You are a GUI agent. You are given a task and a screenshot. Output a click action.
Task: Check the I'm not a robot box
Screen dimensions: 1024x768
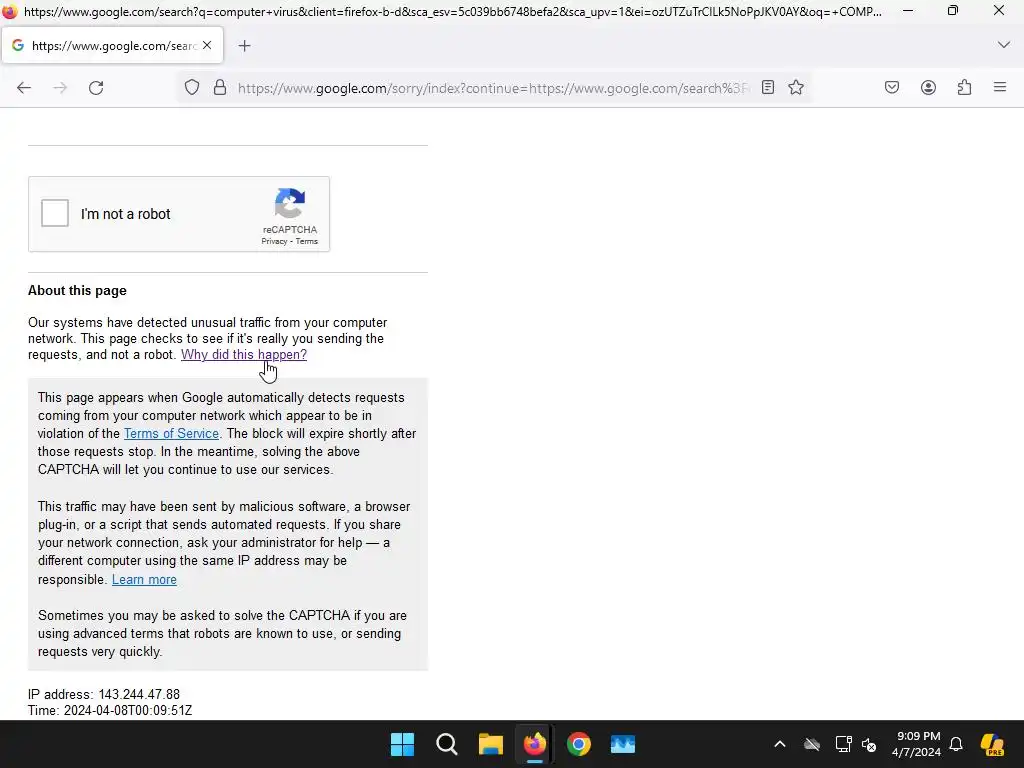point(55,214)
